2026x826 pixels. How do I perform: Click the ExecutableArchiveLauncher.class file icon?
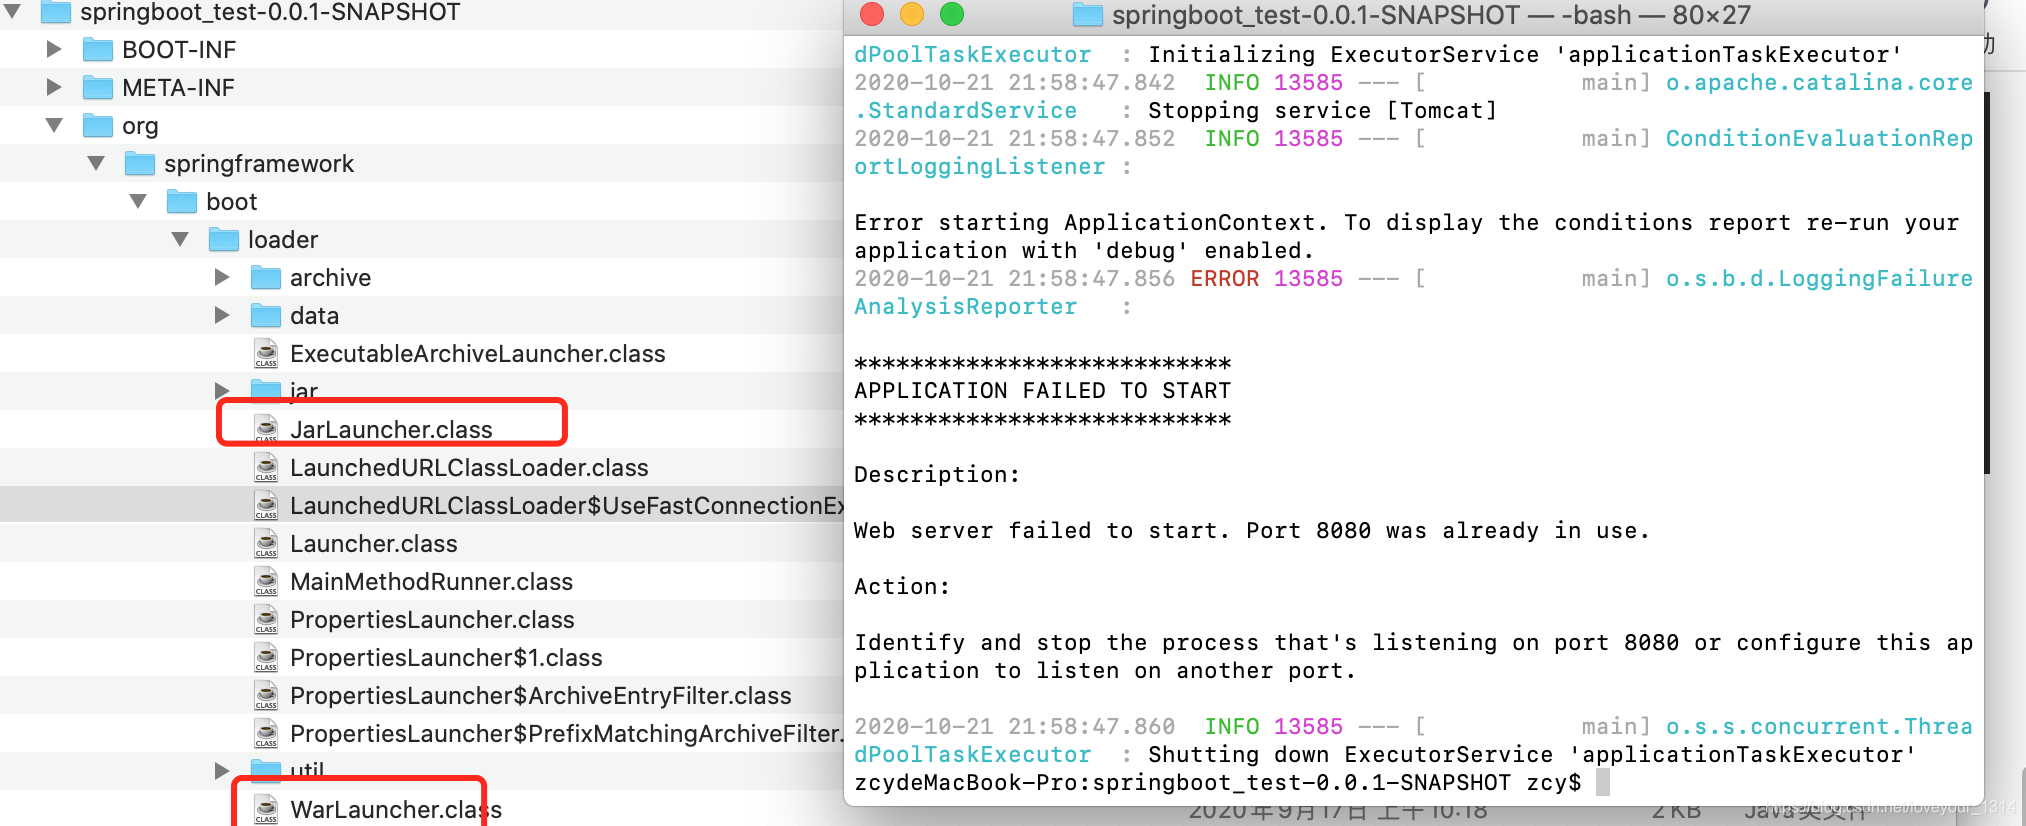266,353
